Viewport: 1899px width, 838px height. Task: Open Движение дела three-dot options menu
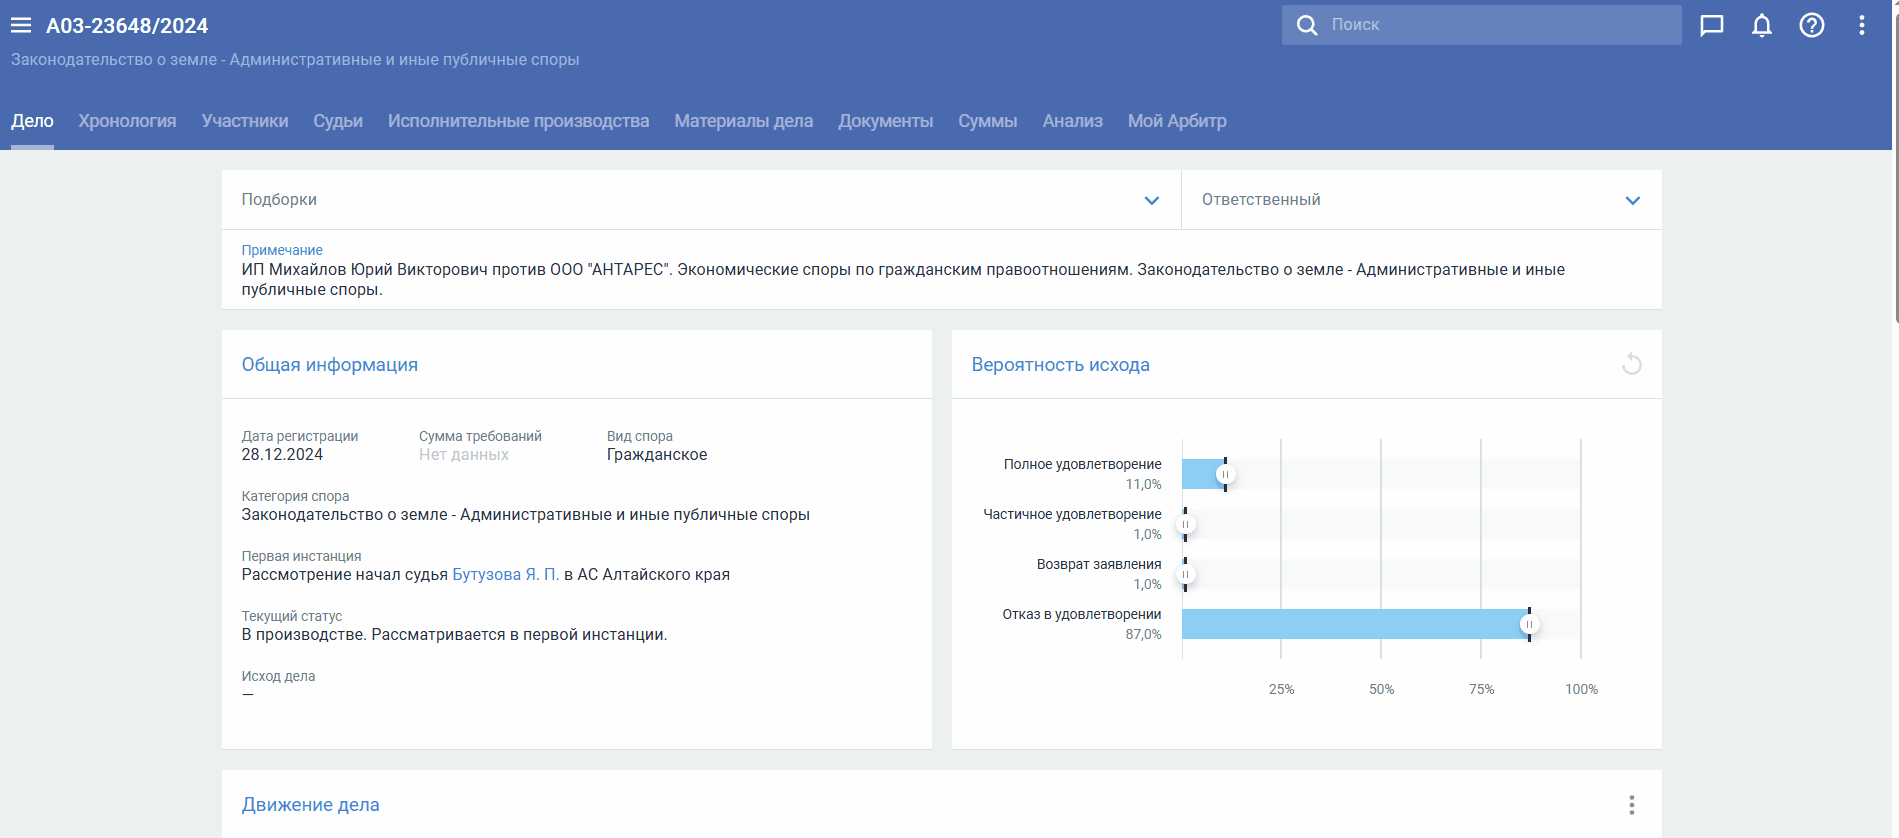point(1631,805)
